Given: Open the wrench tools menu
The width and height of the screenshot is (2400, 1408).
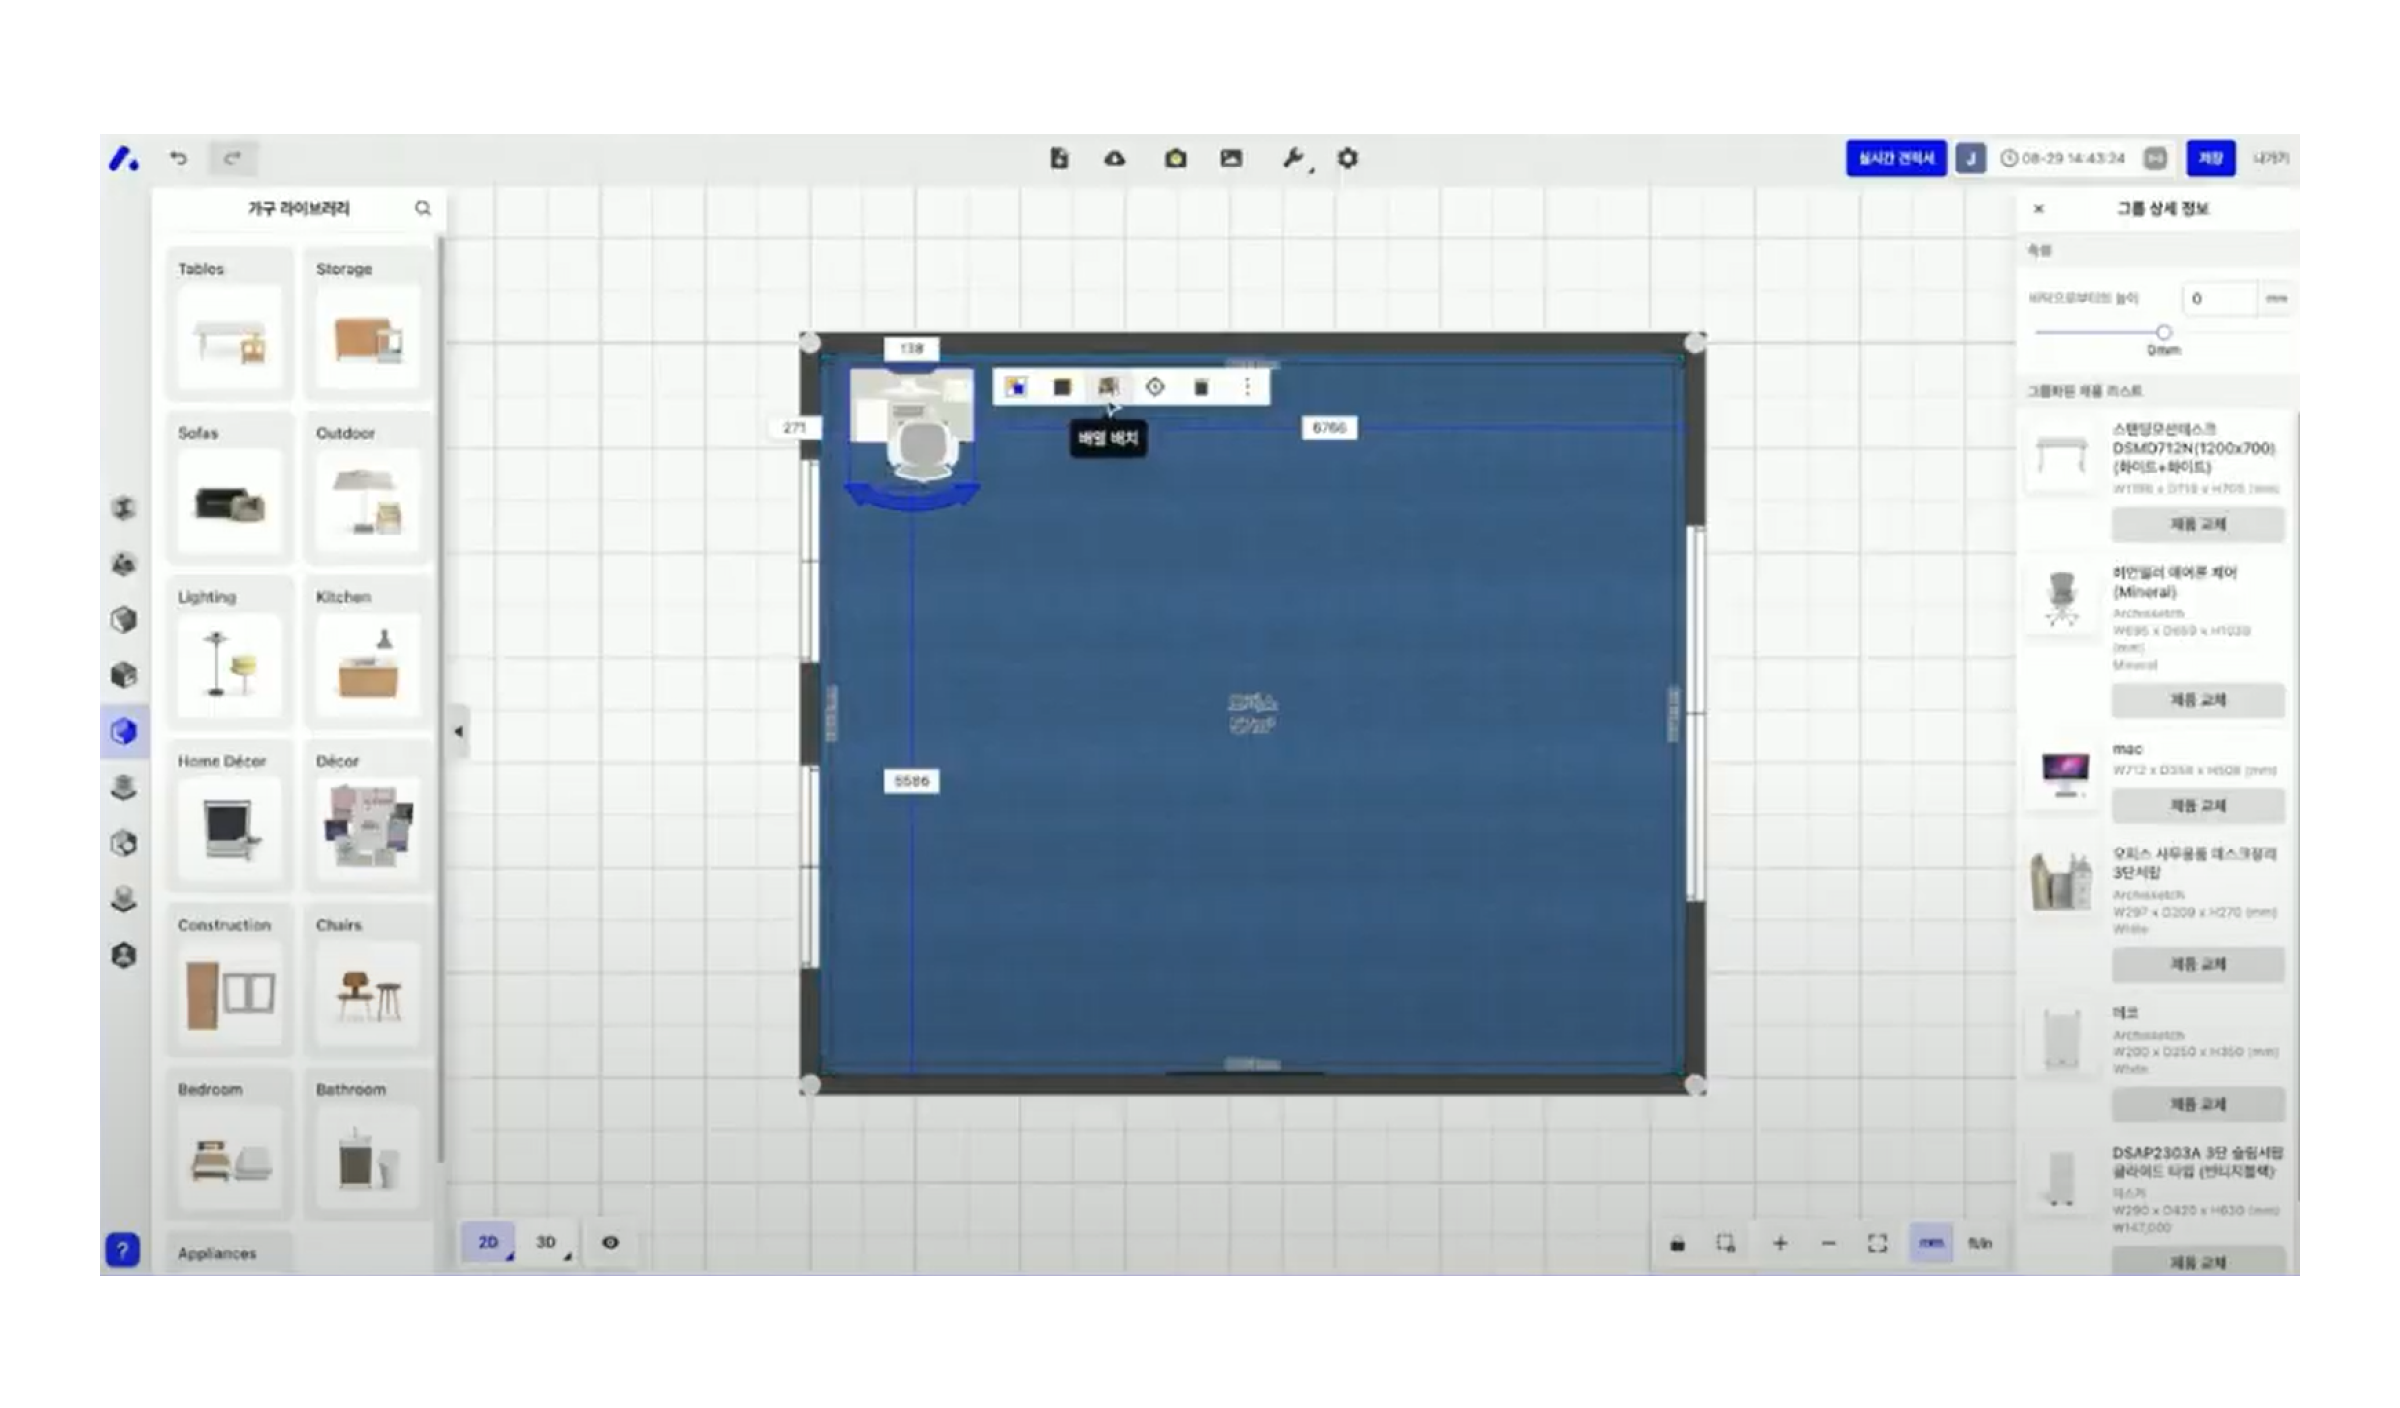Looking at the screenshot, I should coord(1293,158).
